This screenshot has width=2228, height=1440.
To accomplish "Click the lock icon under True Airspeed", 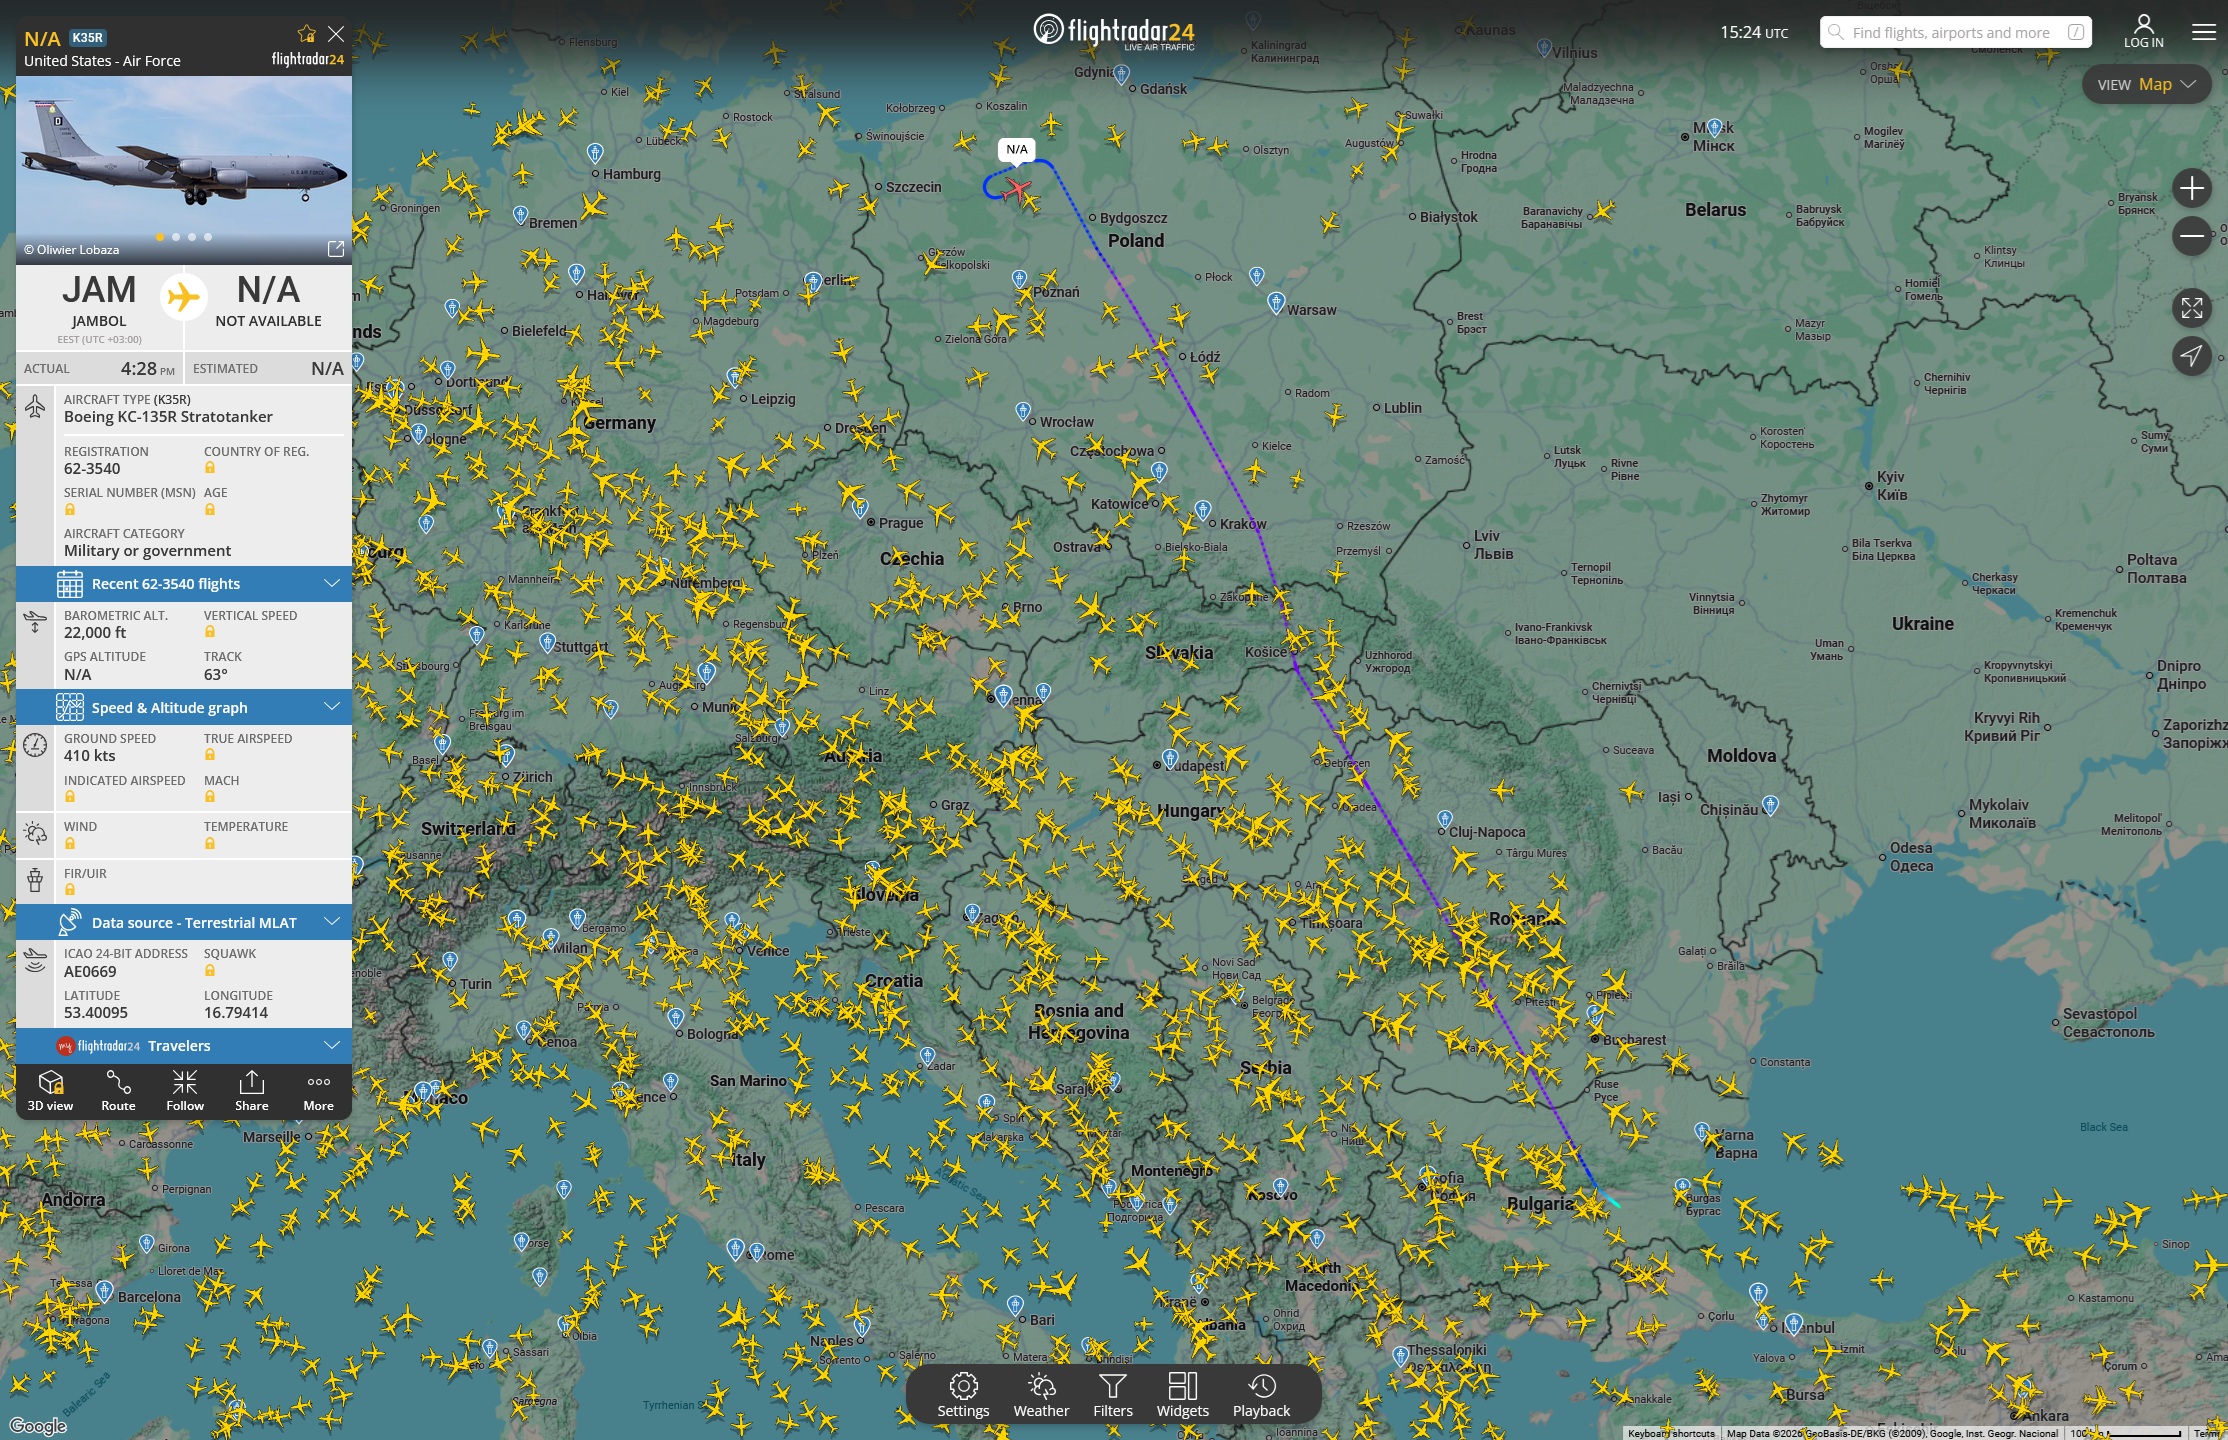I will pyautogui.click(x=210, y=755).
